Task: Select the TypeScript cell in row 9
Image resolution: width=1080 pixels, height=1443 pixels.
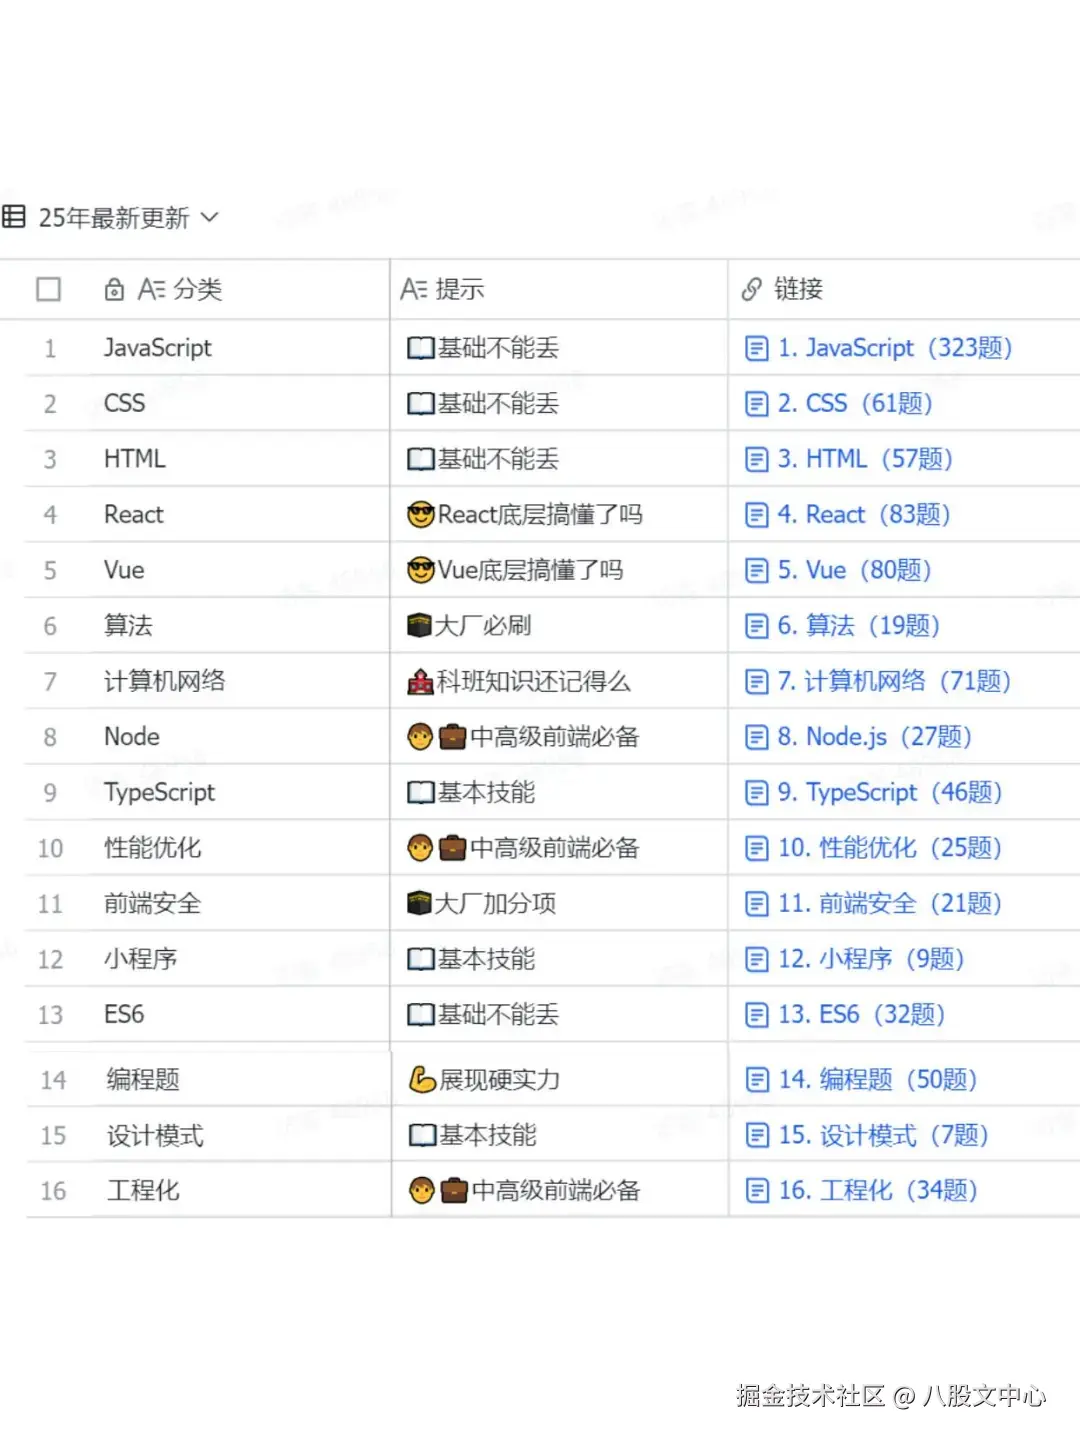Action: tap(160, 792)
